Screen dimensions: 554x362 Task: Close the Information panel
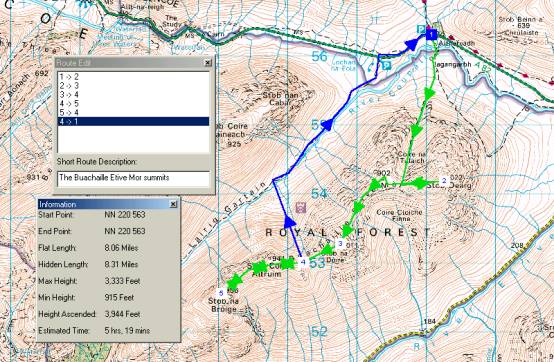[173, 204]
